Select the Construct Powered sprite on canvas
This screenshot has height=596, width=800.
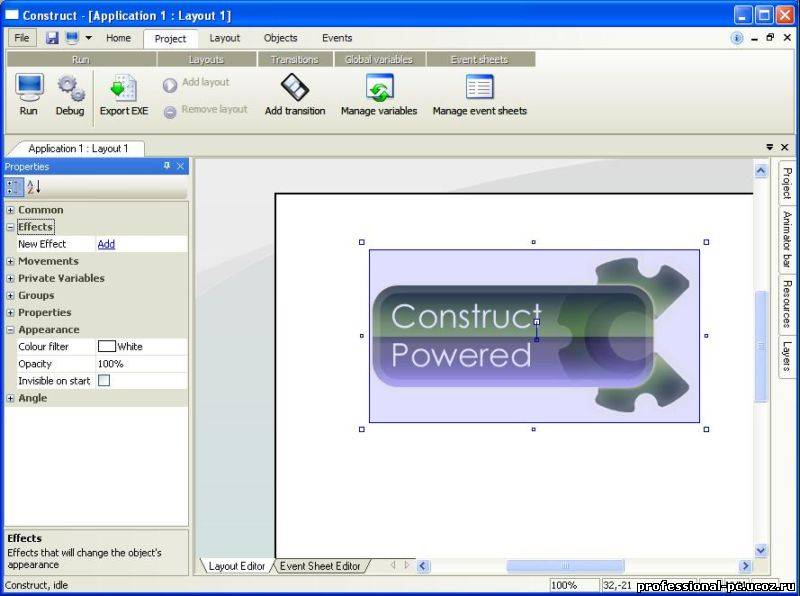click(534, 336)
